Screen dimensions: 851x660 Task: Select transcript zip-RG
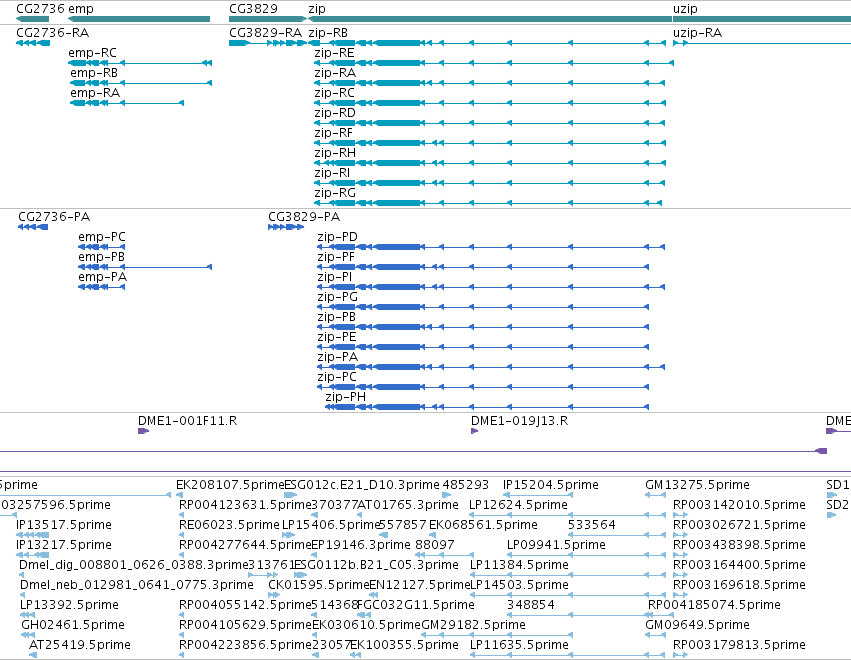335,193
